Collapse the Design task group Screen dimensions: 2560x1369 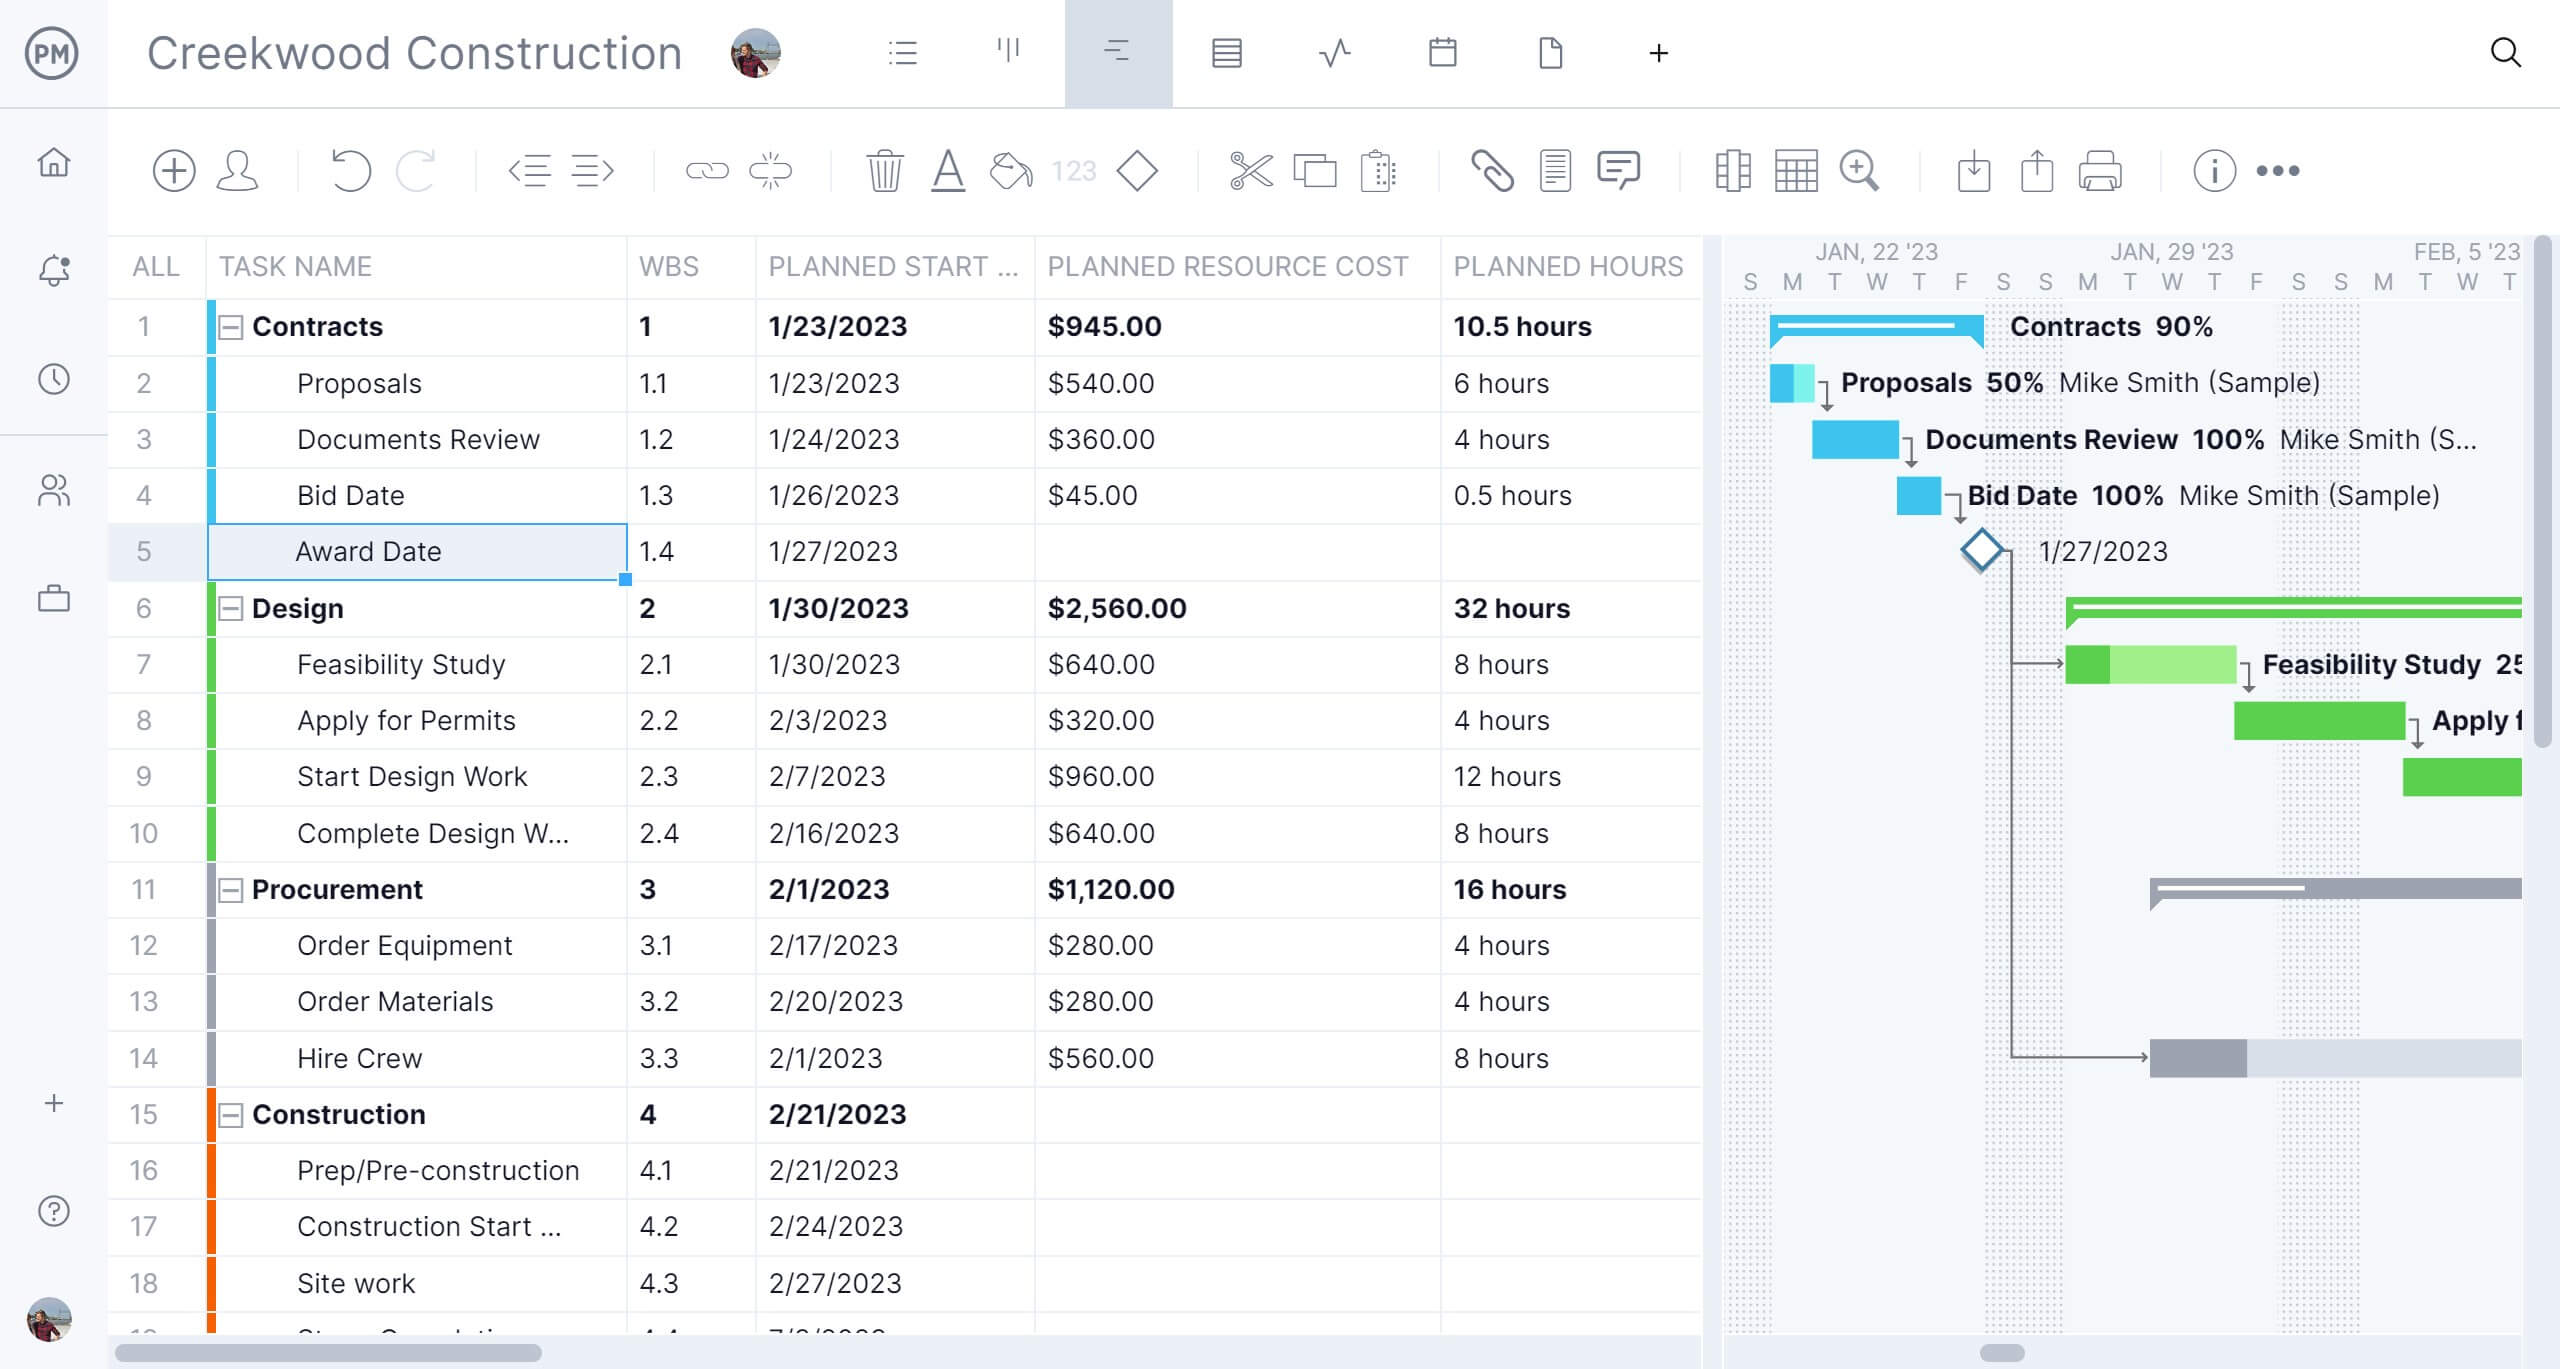tap(231, 609)
